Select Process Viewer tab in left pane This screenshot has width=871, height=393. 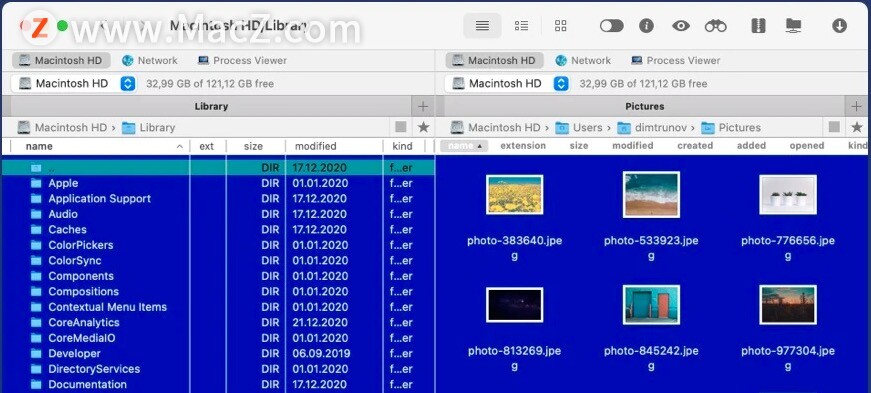pyautogui.click(x=242, y=61)
